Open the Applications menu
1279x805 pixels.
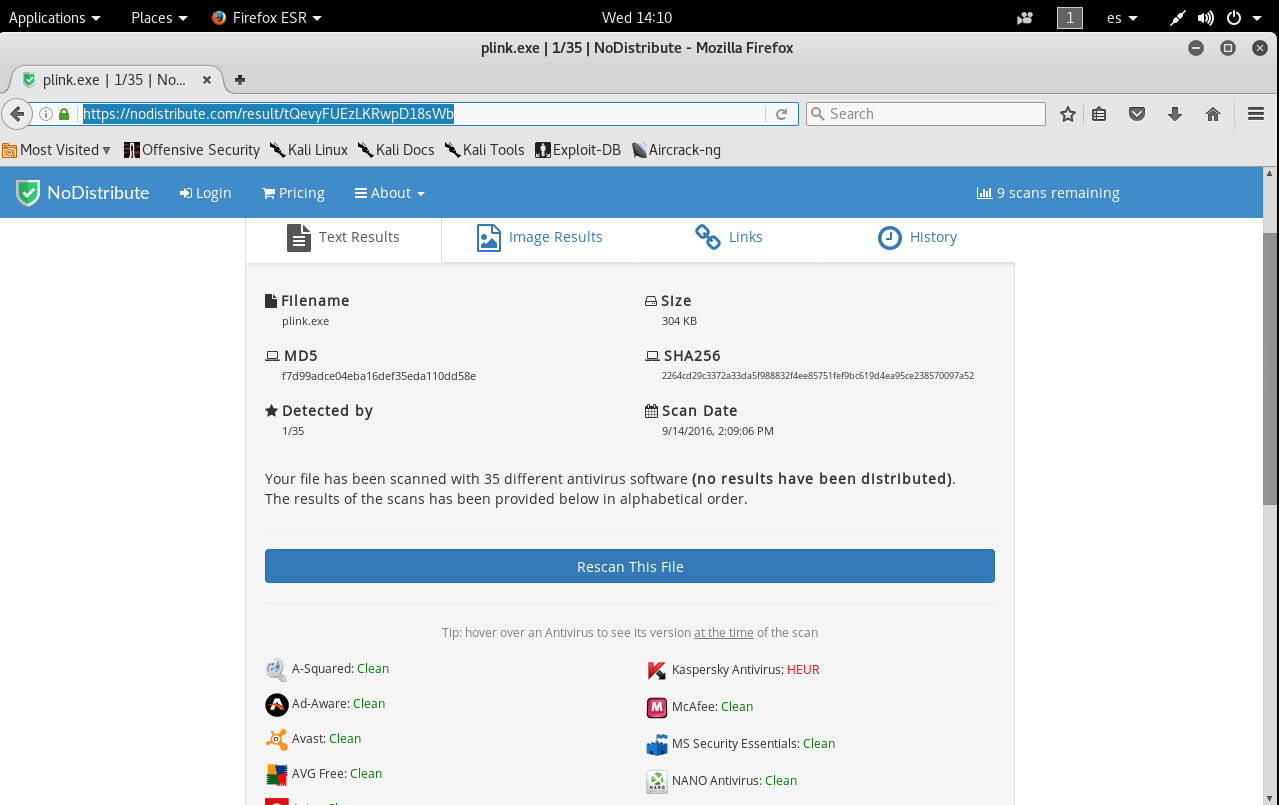tap(54, 18)
